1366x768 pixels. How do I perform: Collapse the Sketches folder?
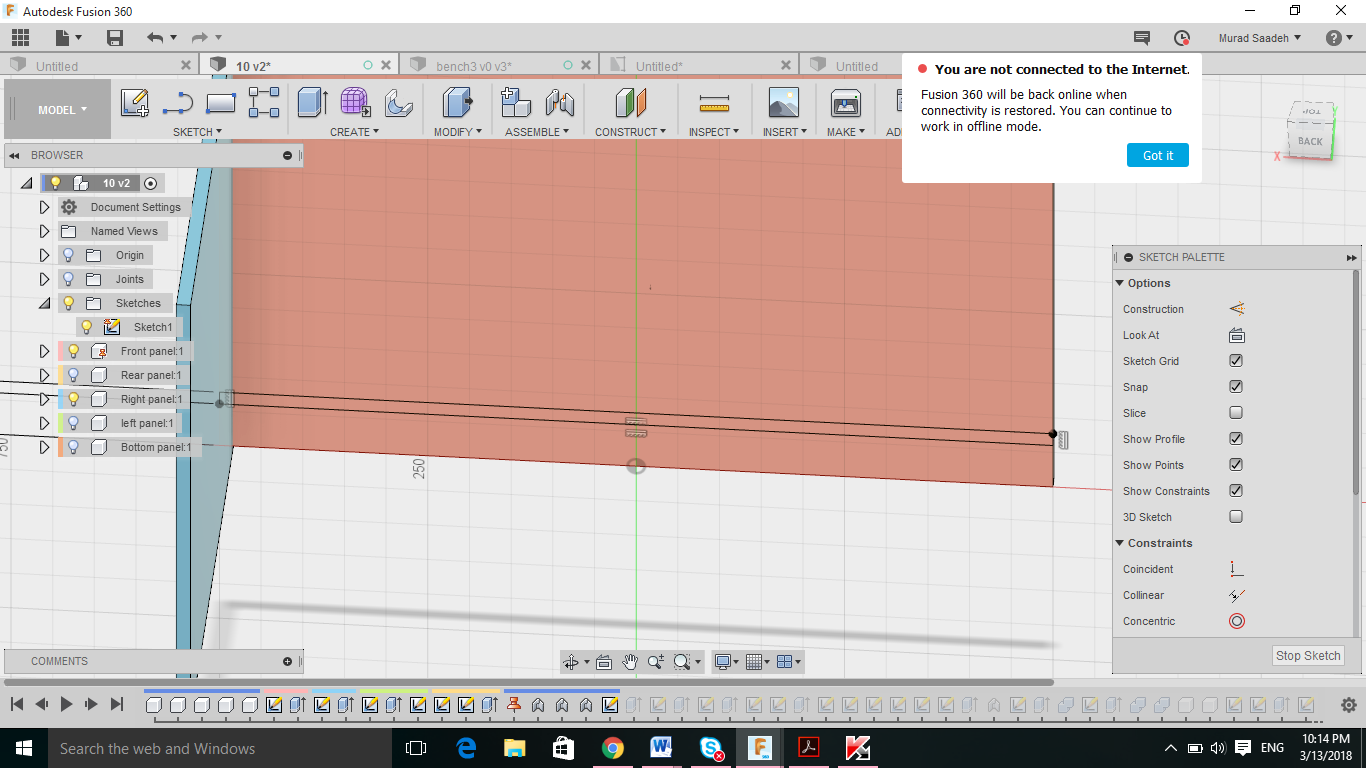[44, 303]
